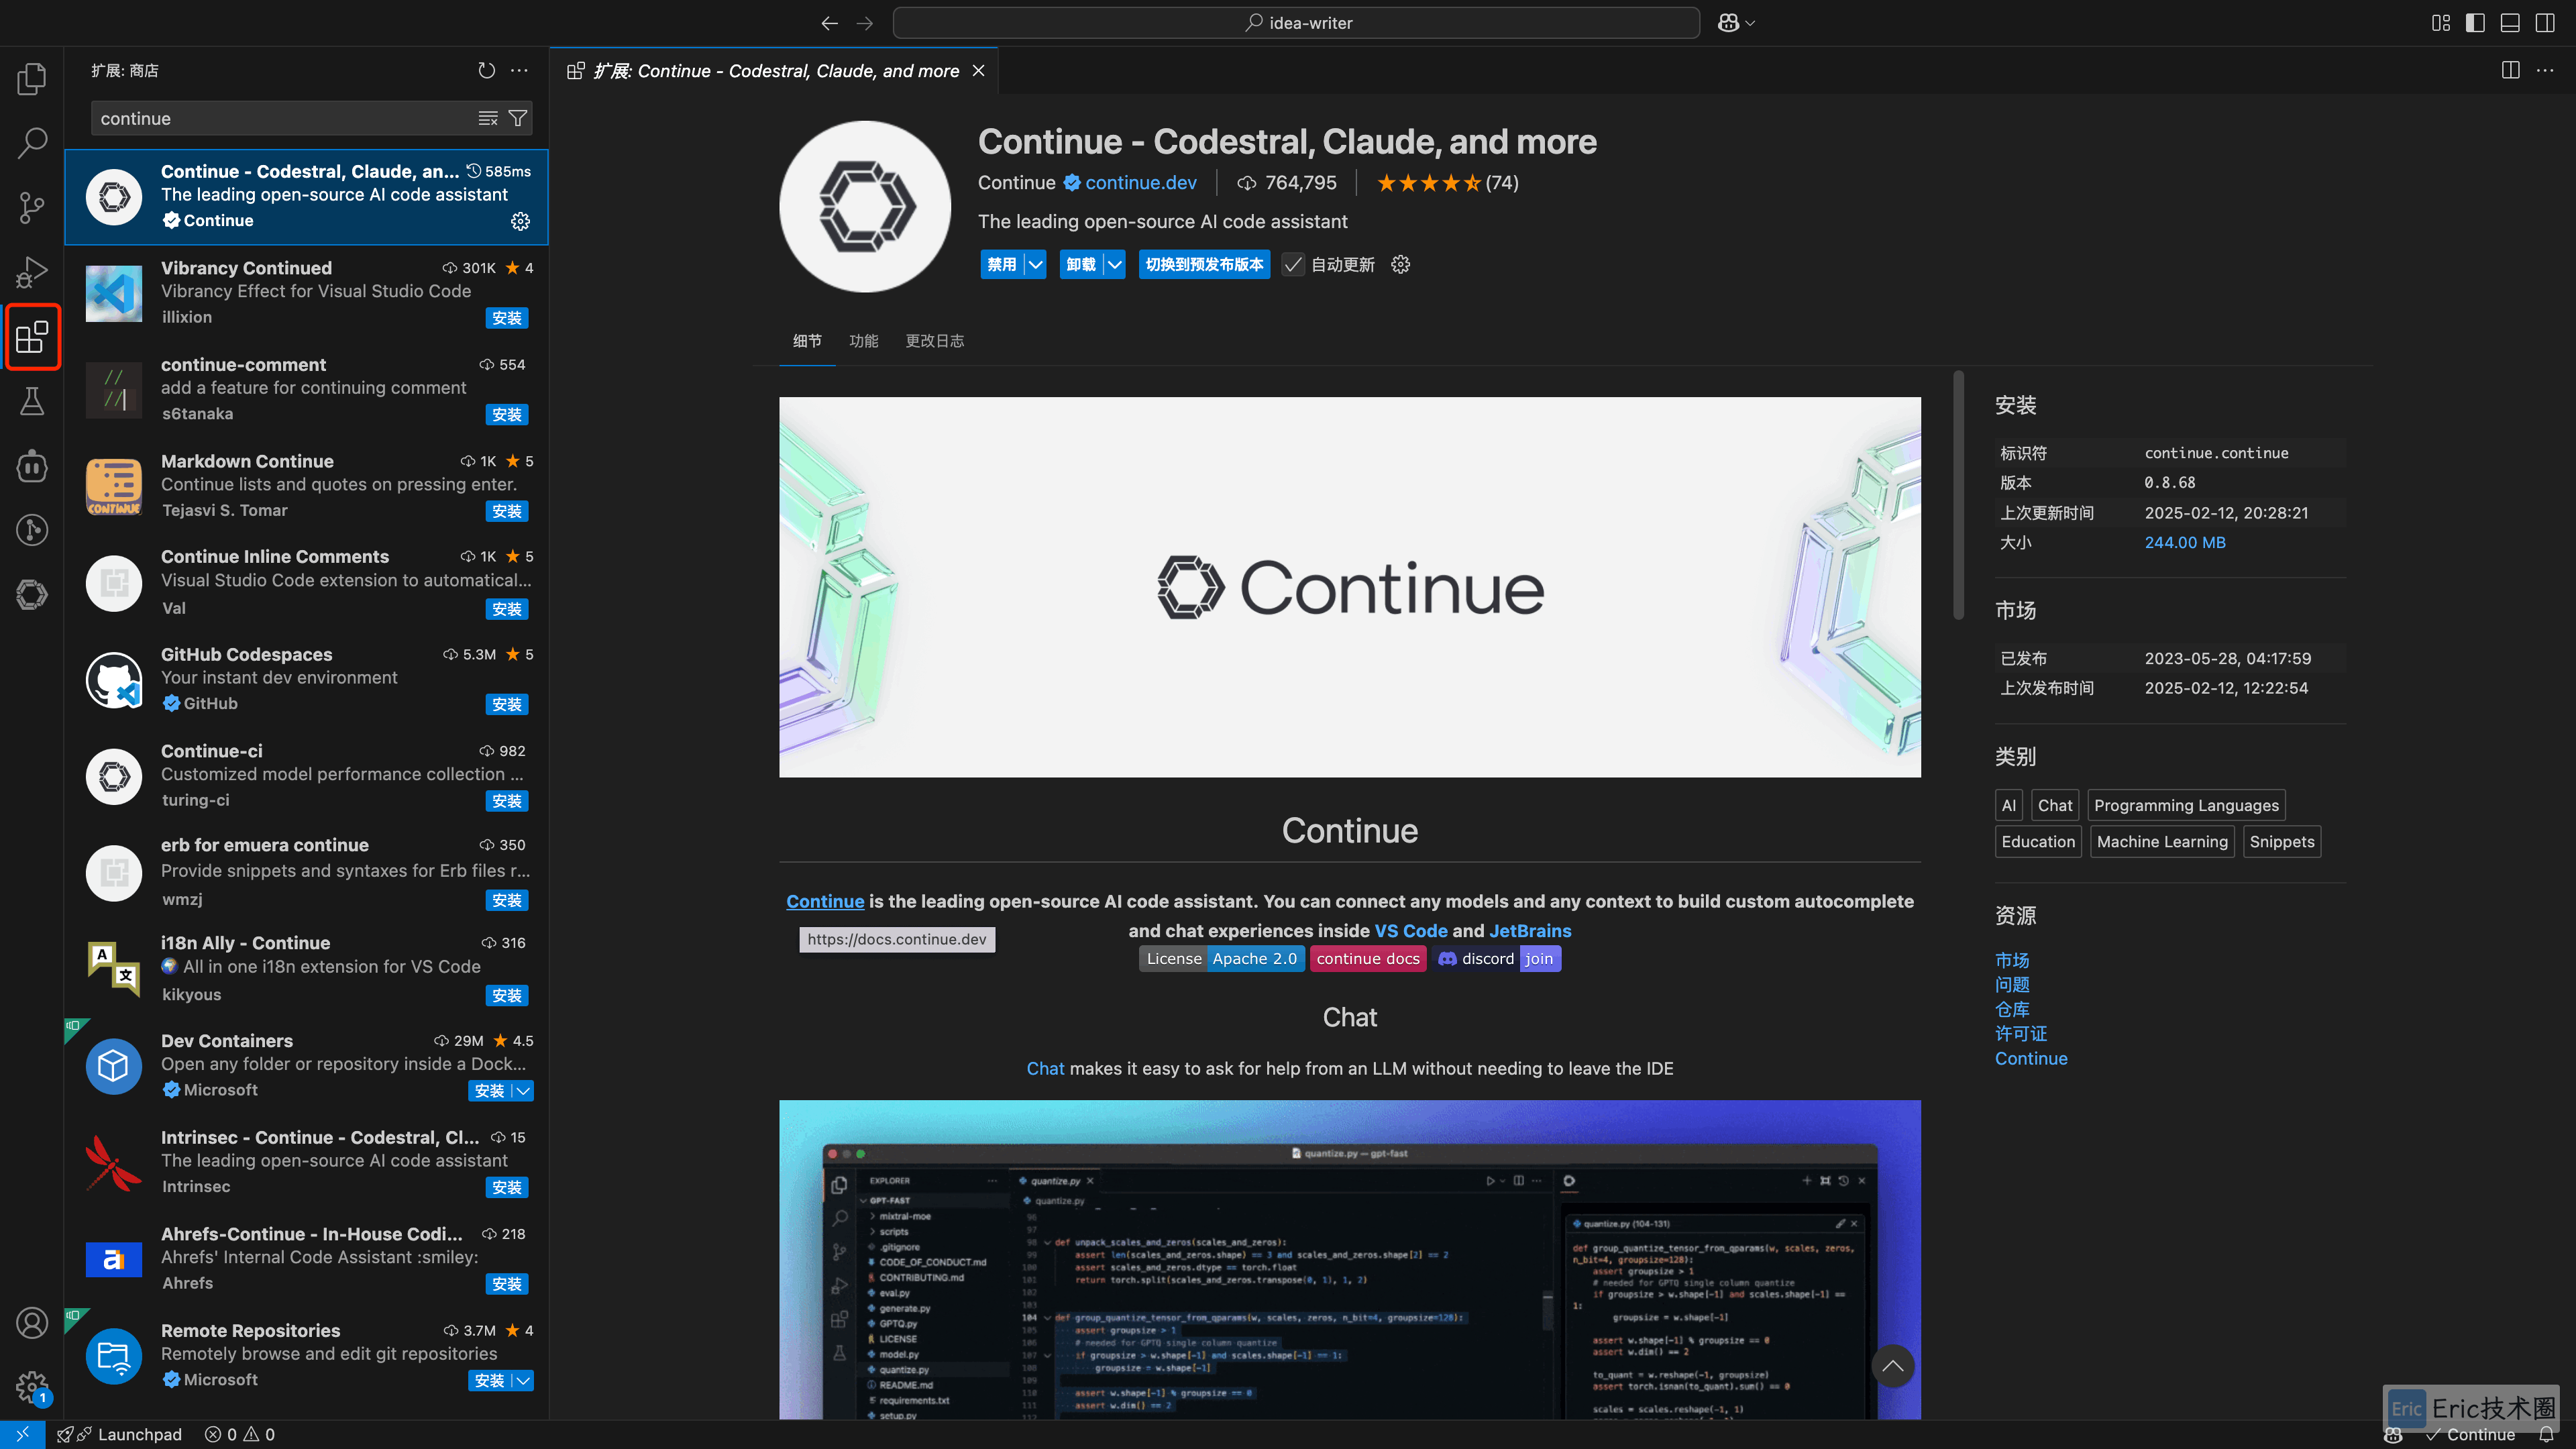
Task: Toggle the auto update checkbox
Action: tap(1293, 264)
